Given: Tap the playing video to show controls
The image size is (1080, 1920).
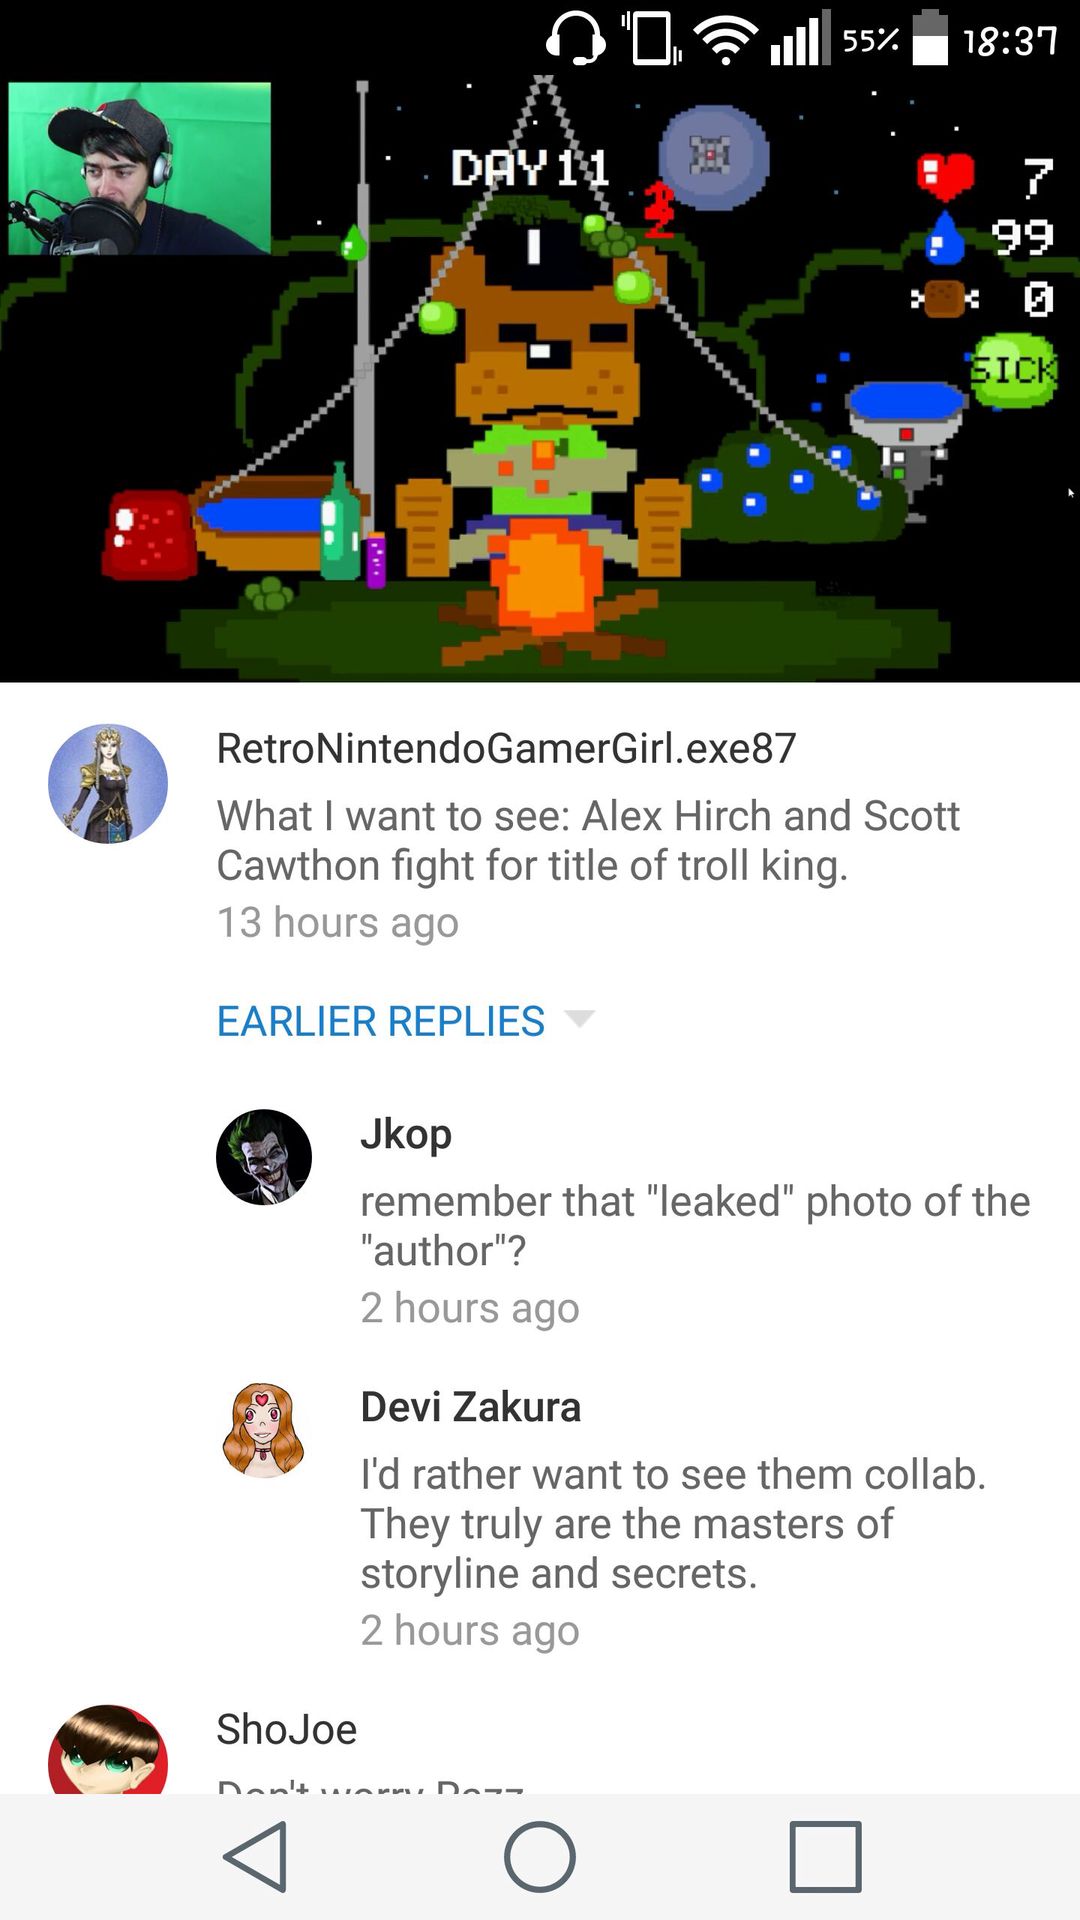Looking at the screenshot, I should [x=540, y=381].
